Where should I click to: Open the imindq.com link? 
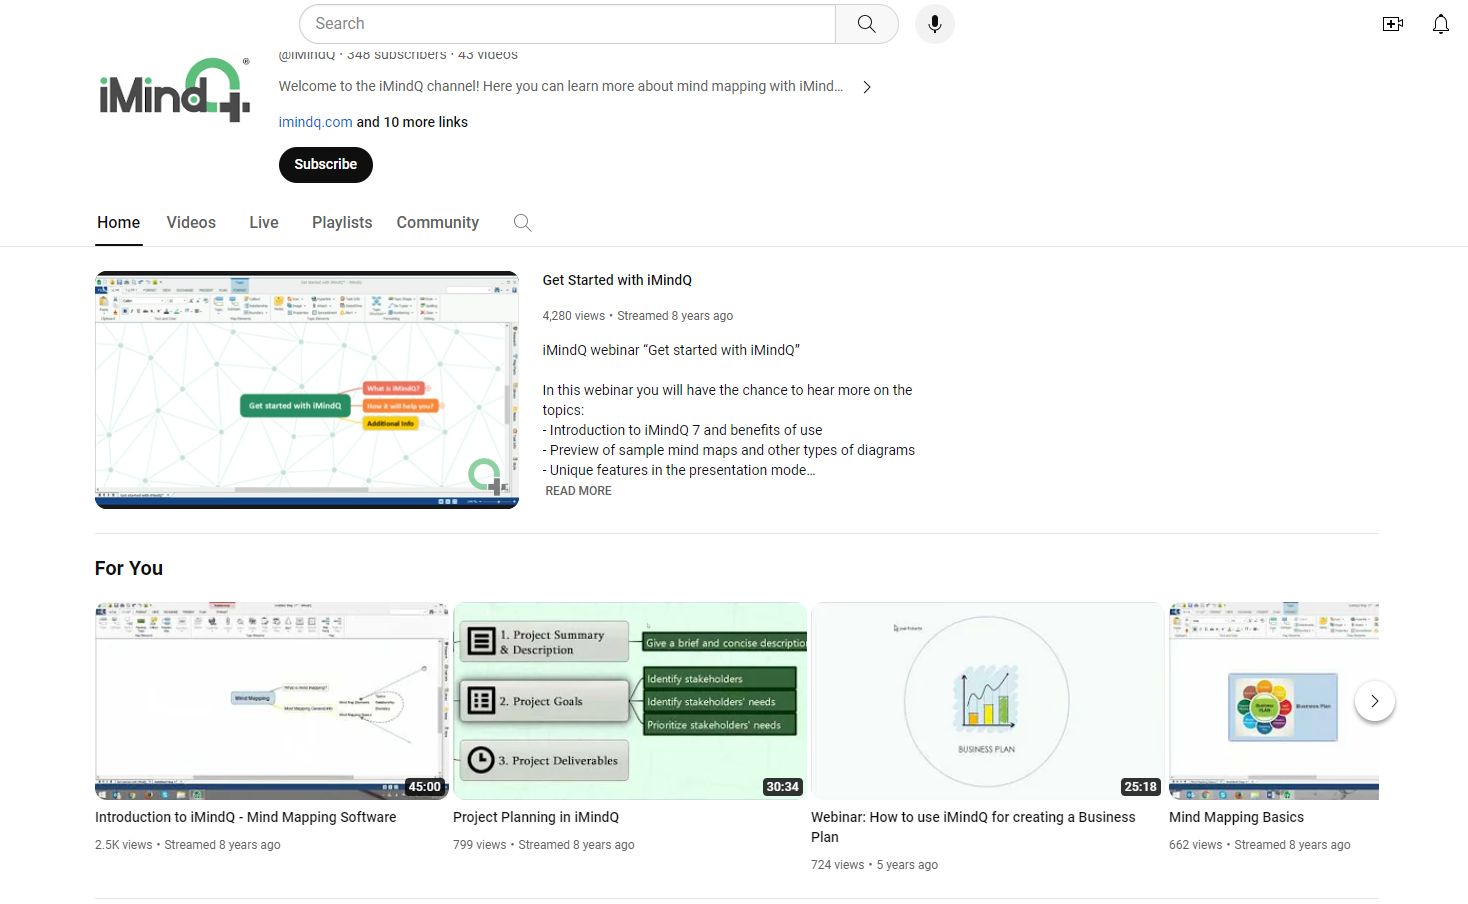[x=315, y=121]
